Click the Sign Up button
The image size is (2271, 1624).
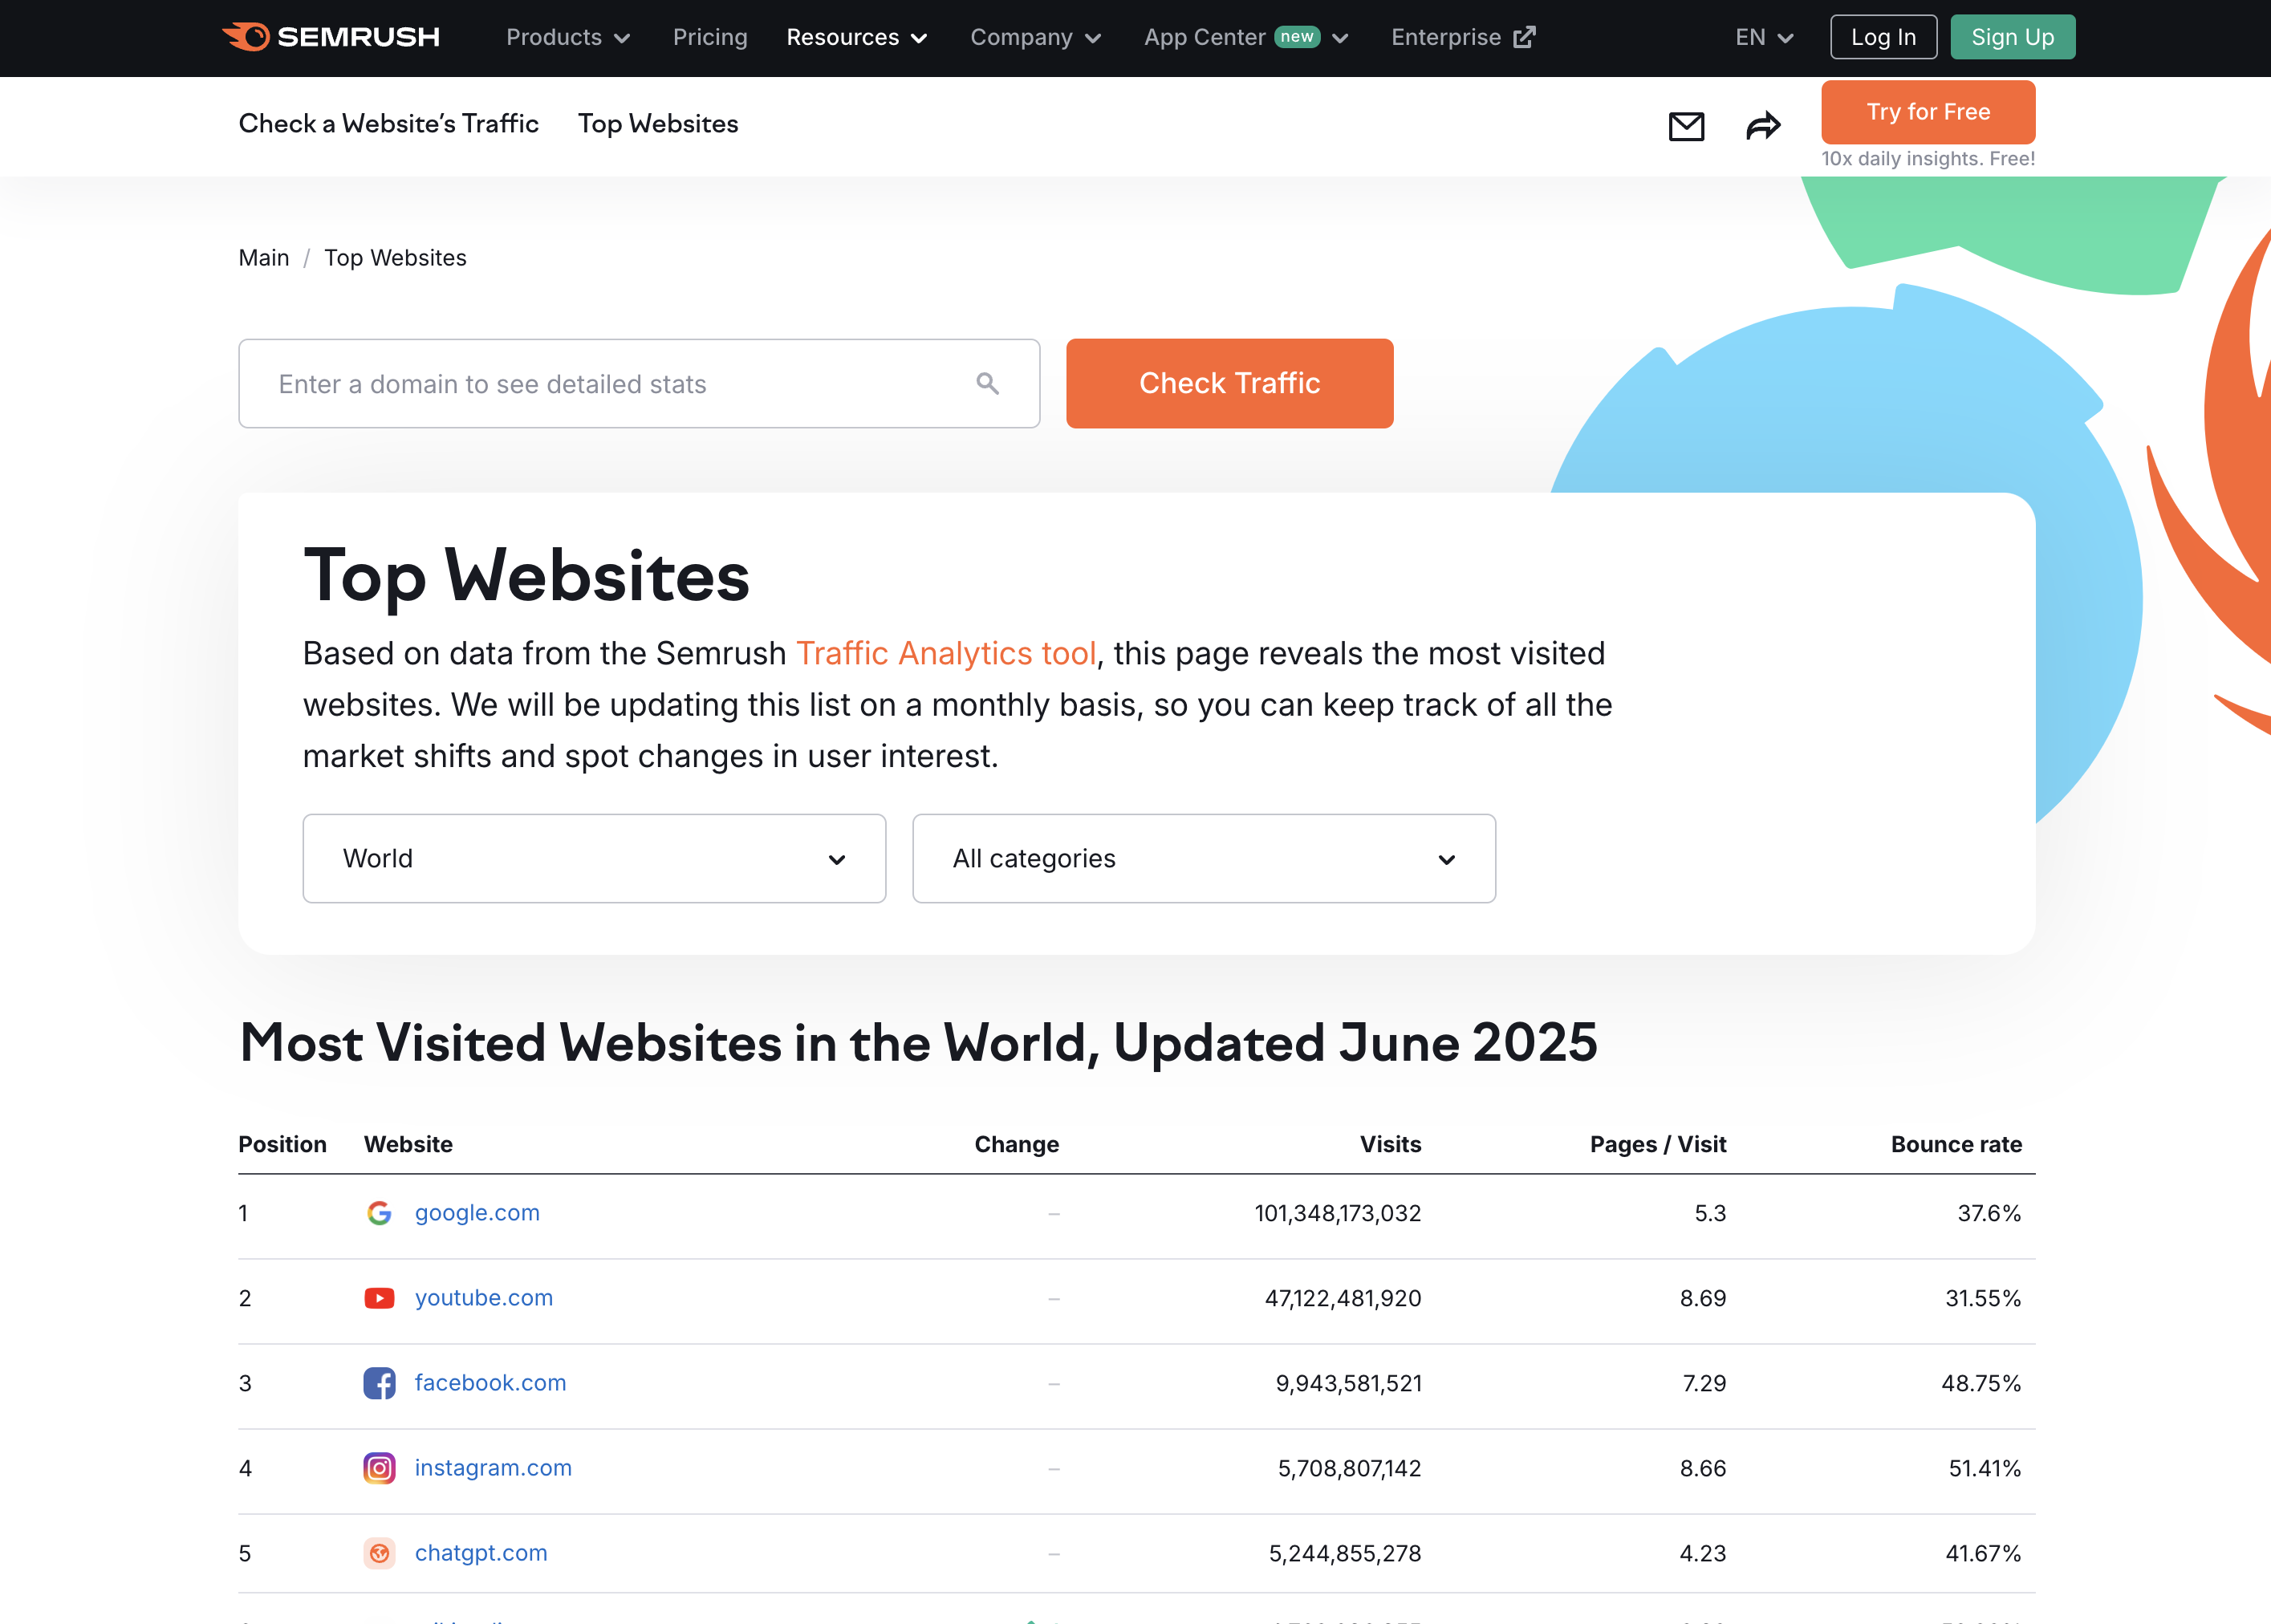click(2011, 37)
